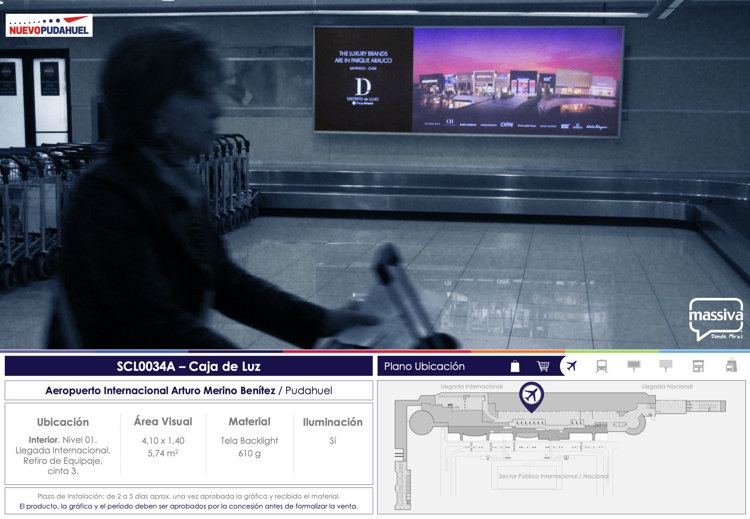Click the Área Visual column heading
The image size is (750, 519).
(x=163, y=422)
